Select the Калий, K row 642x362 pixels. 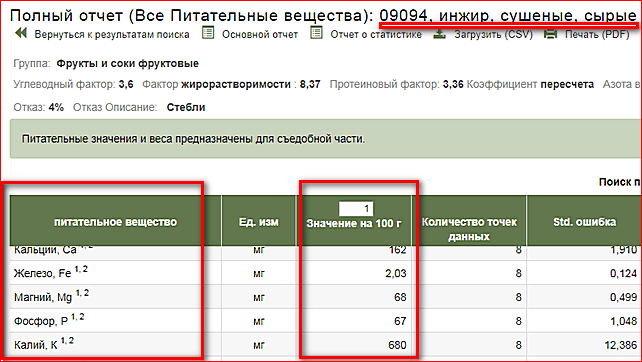coord(326,344)
